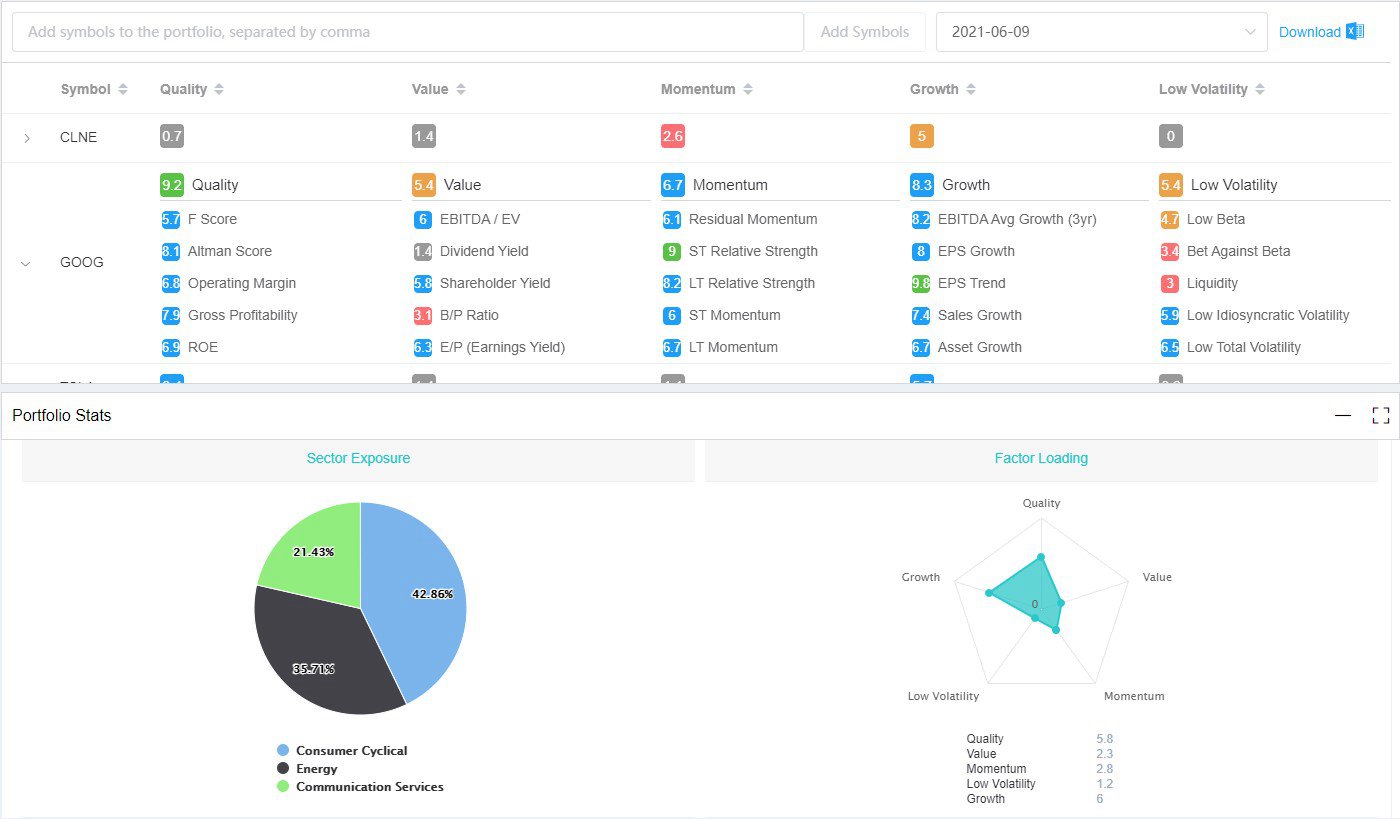Sort by Low Volatility column arrows
The width and height of the screenshot is (1400, 819).
pyautogui.click(x=1260, y=89)
